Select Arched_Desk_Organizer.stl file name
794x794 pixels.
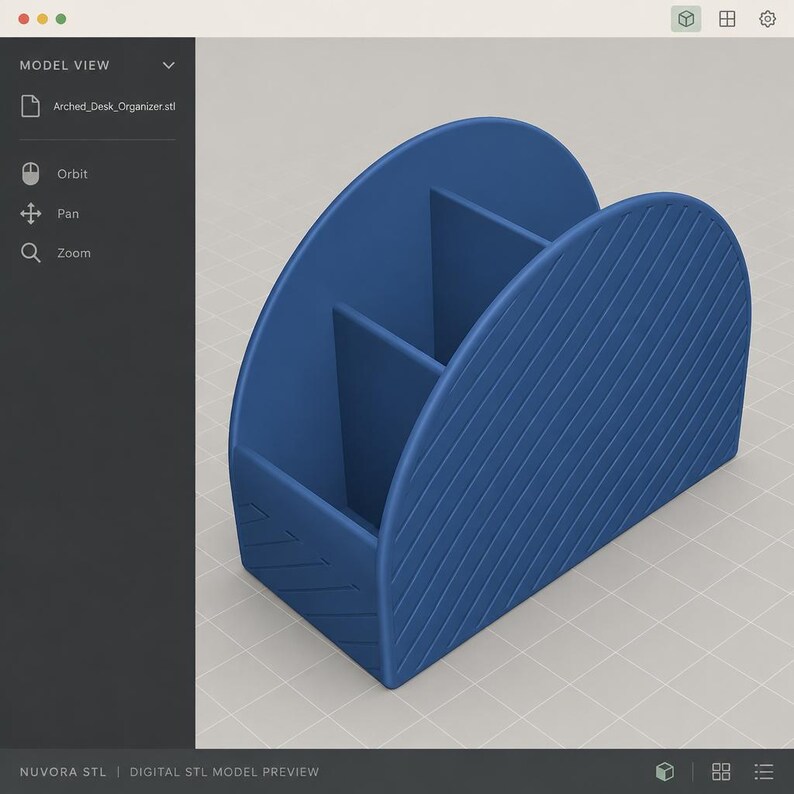coord(114,106)
